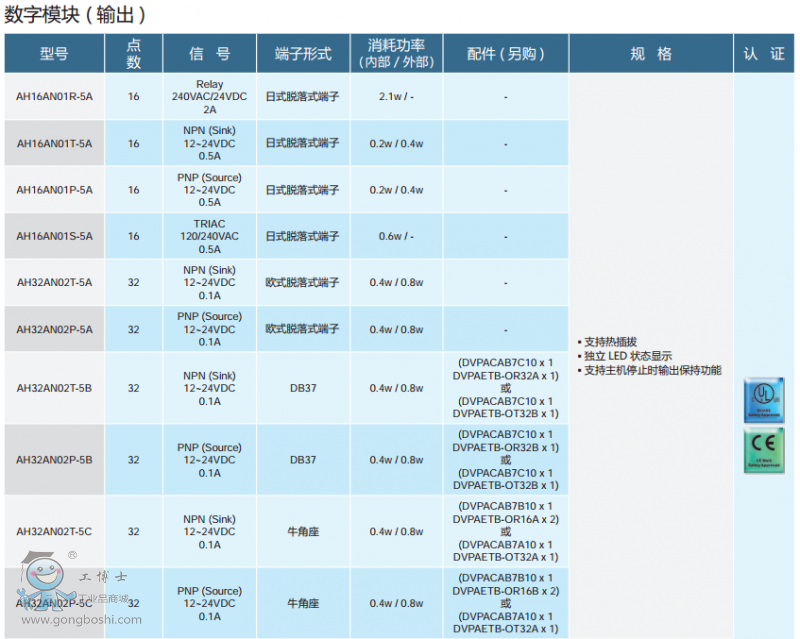Screen dimensions: 800x639
Task: Select the AH32AN02T-5B model row label
Action: pos(54,388)
